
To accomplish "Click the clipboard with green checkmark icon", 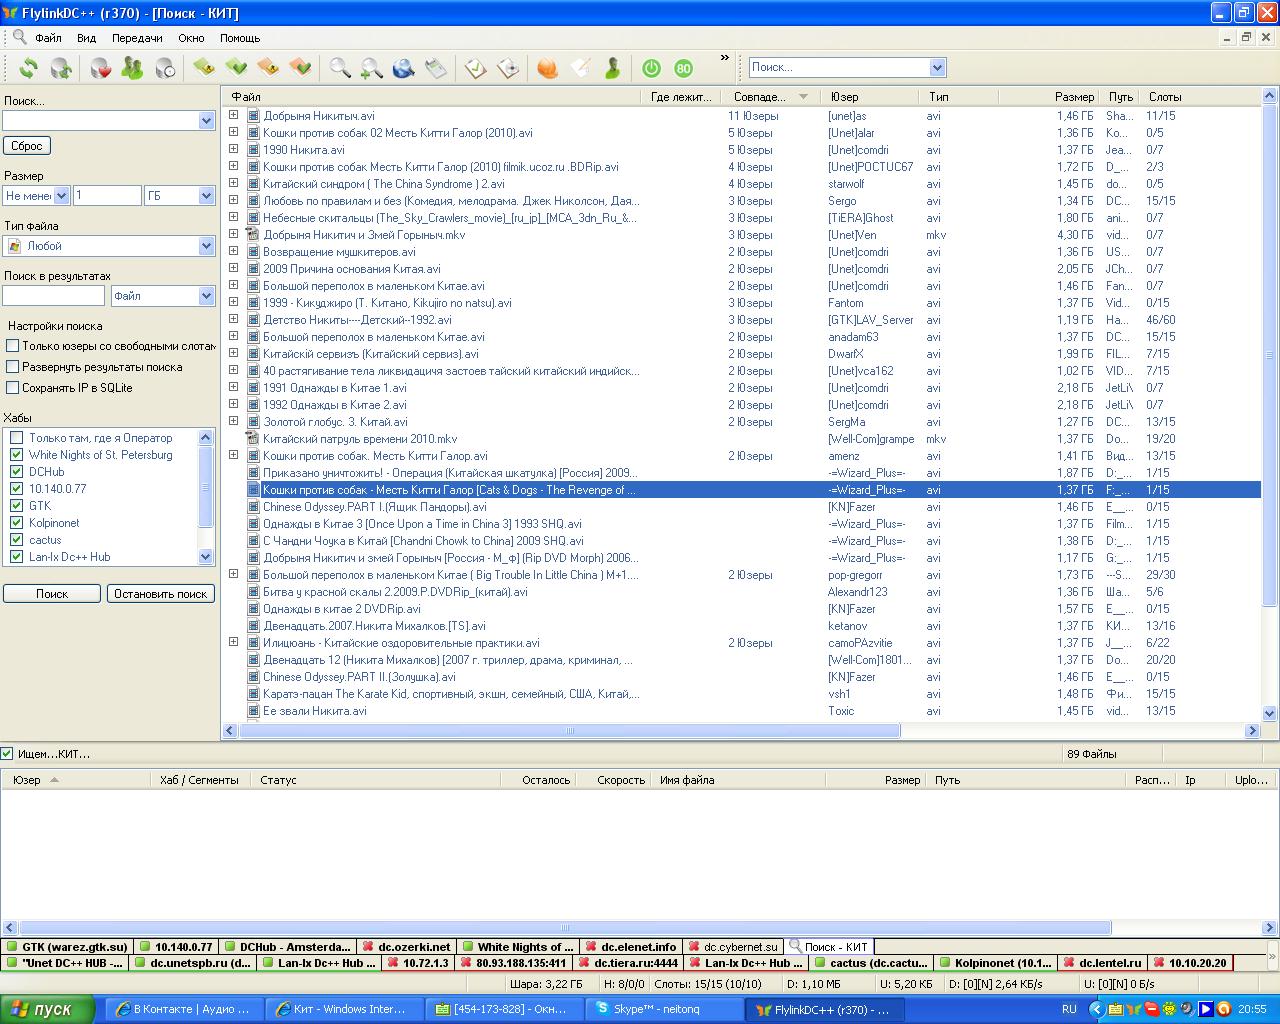I will (476, 68).
